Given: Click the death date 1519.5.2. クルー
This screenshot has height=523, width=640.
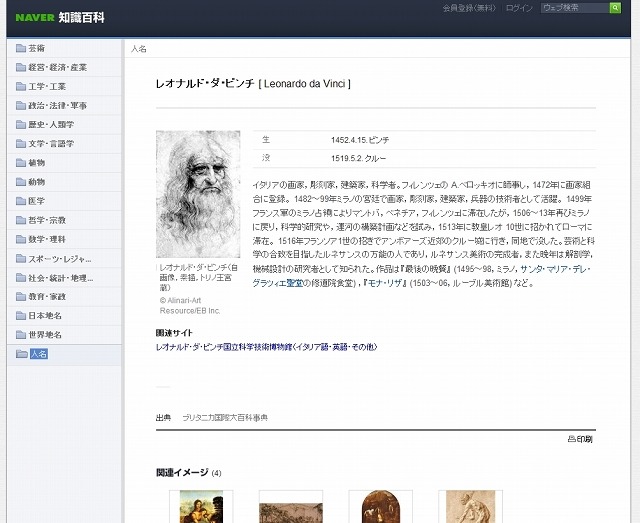Looking at the screenshot, I should [358, 158].
